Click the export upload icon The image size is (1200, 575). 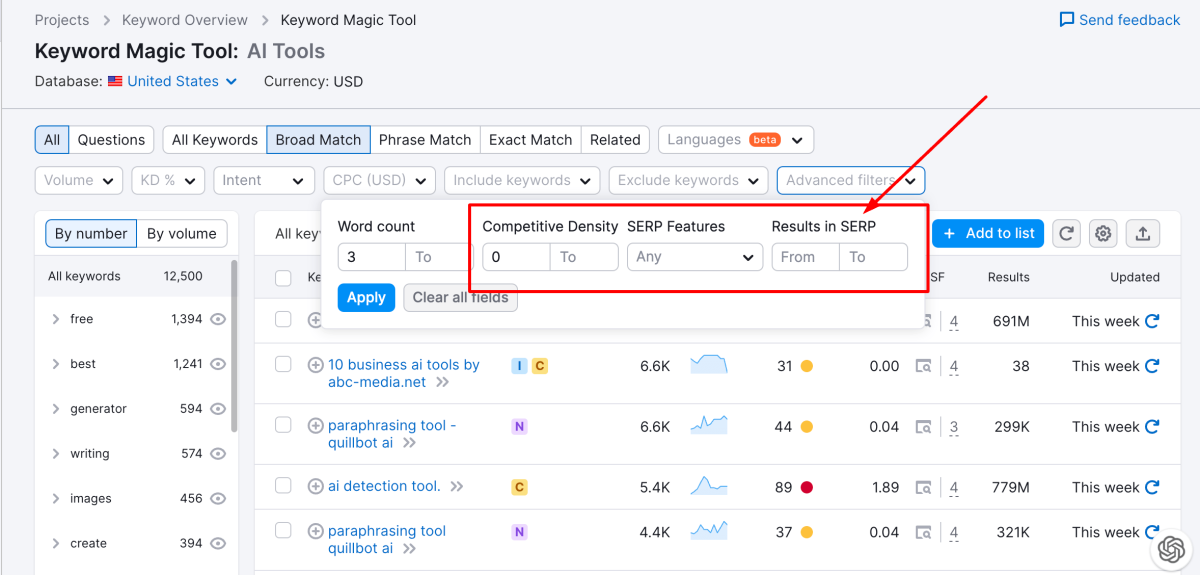coord(1142,233)
